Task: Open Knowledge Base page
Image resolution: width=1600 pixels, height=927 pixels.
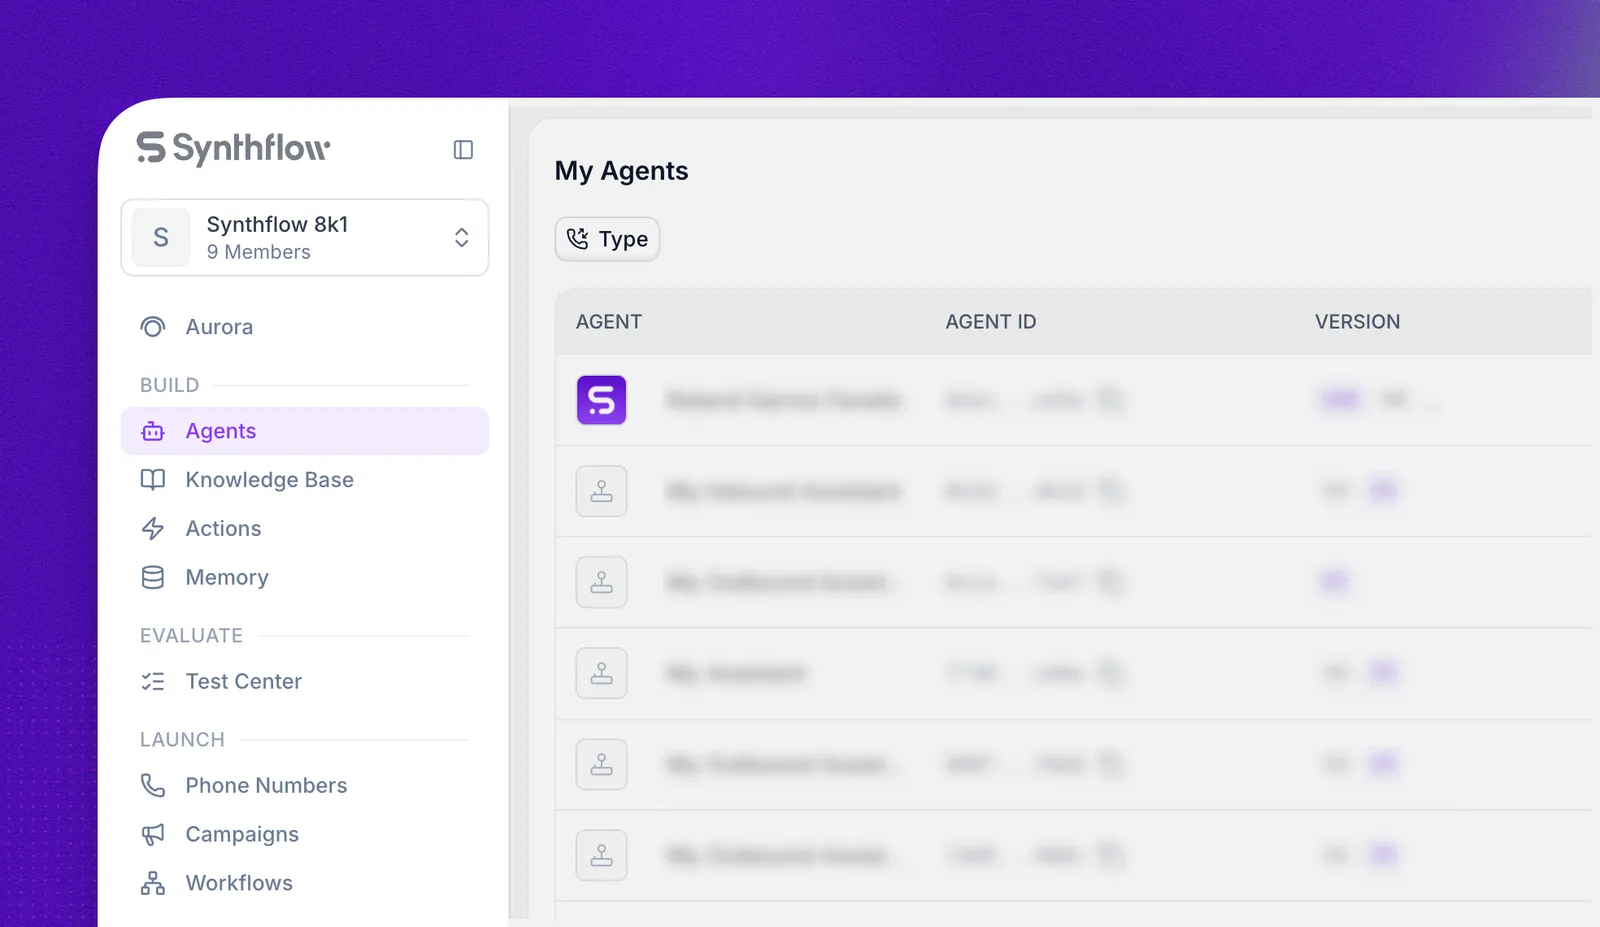Action: pos(305,480)
